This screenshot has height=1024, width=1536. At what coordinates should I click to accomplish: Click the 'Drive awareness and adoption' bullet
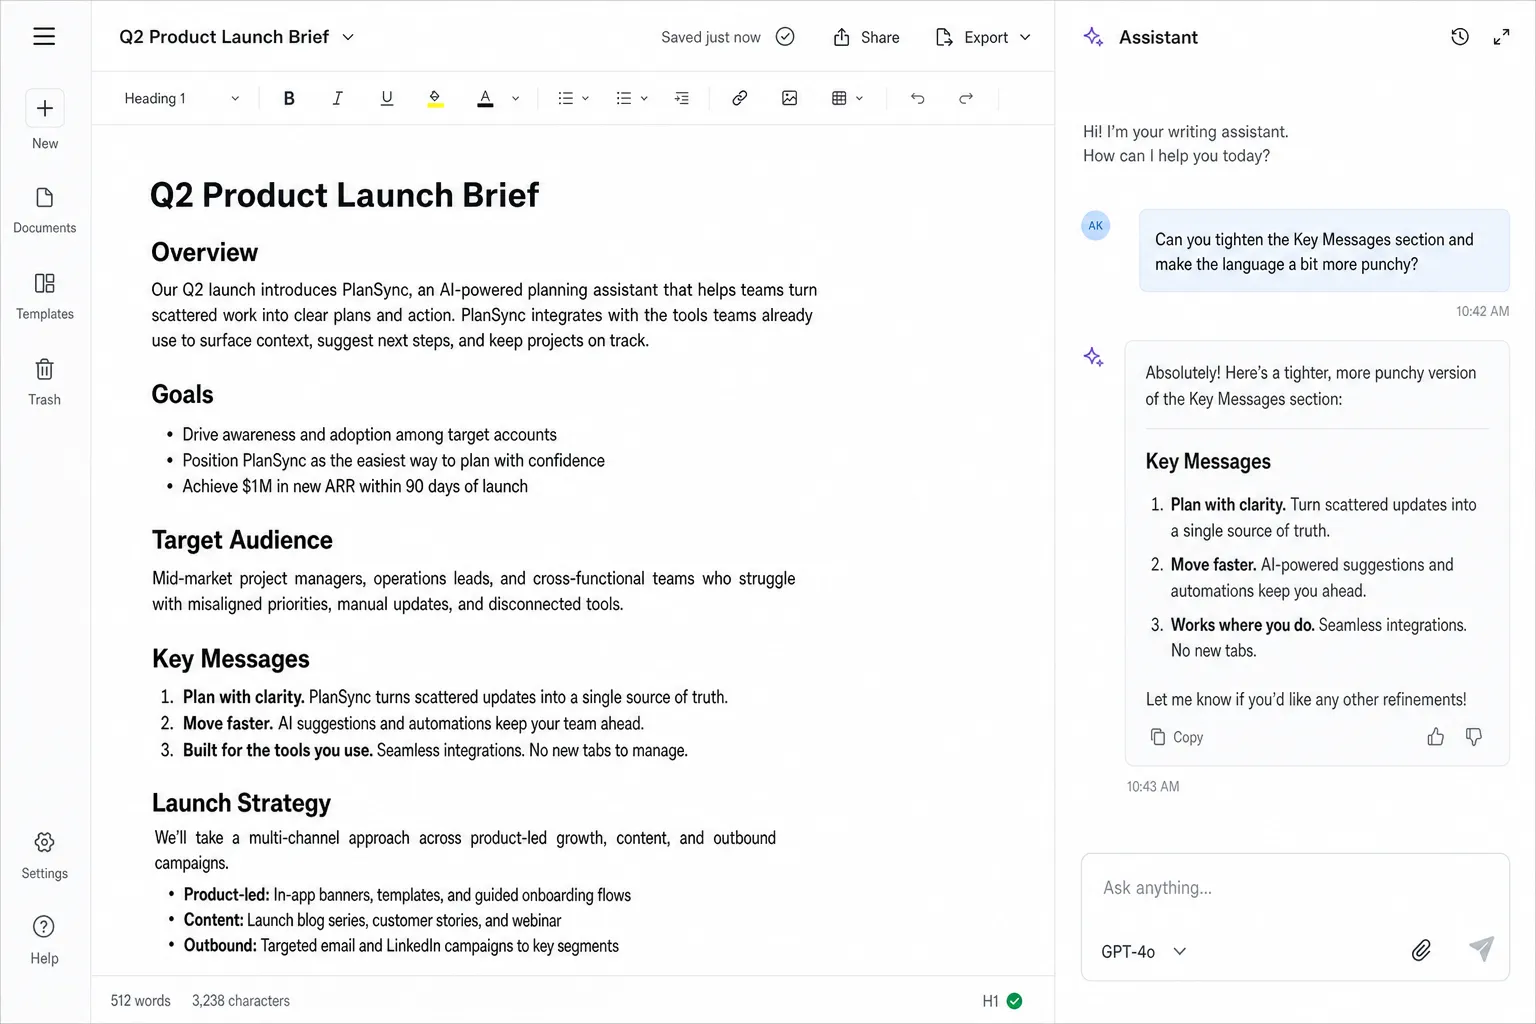(370, 435)
